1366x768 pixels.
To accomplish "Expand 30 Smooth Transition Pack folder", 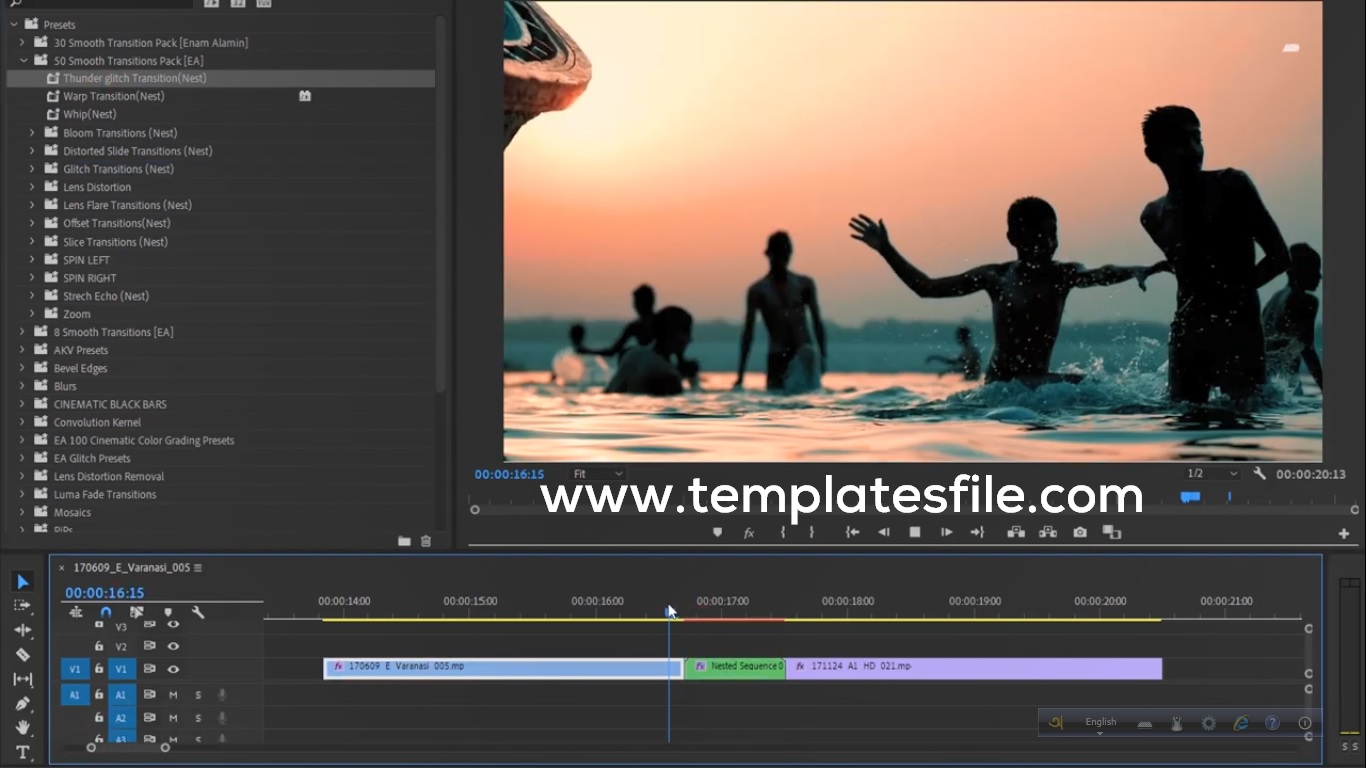I will click(22, 42).
